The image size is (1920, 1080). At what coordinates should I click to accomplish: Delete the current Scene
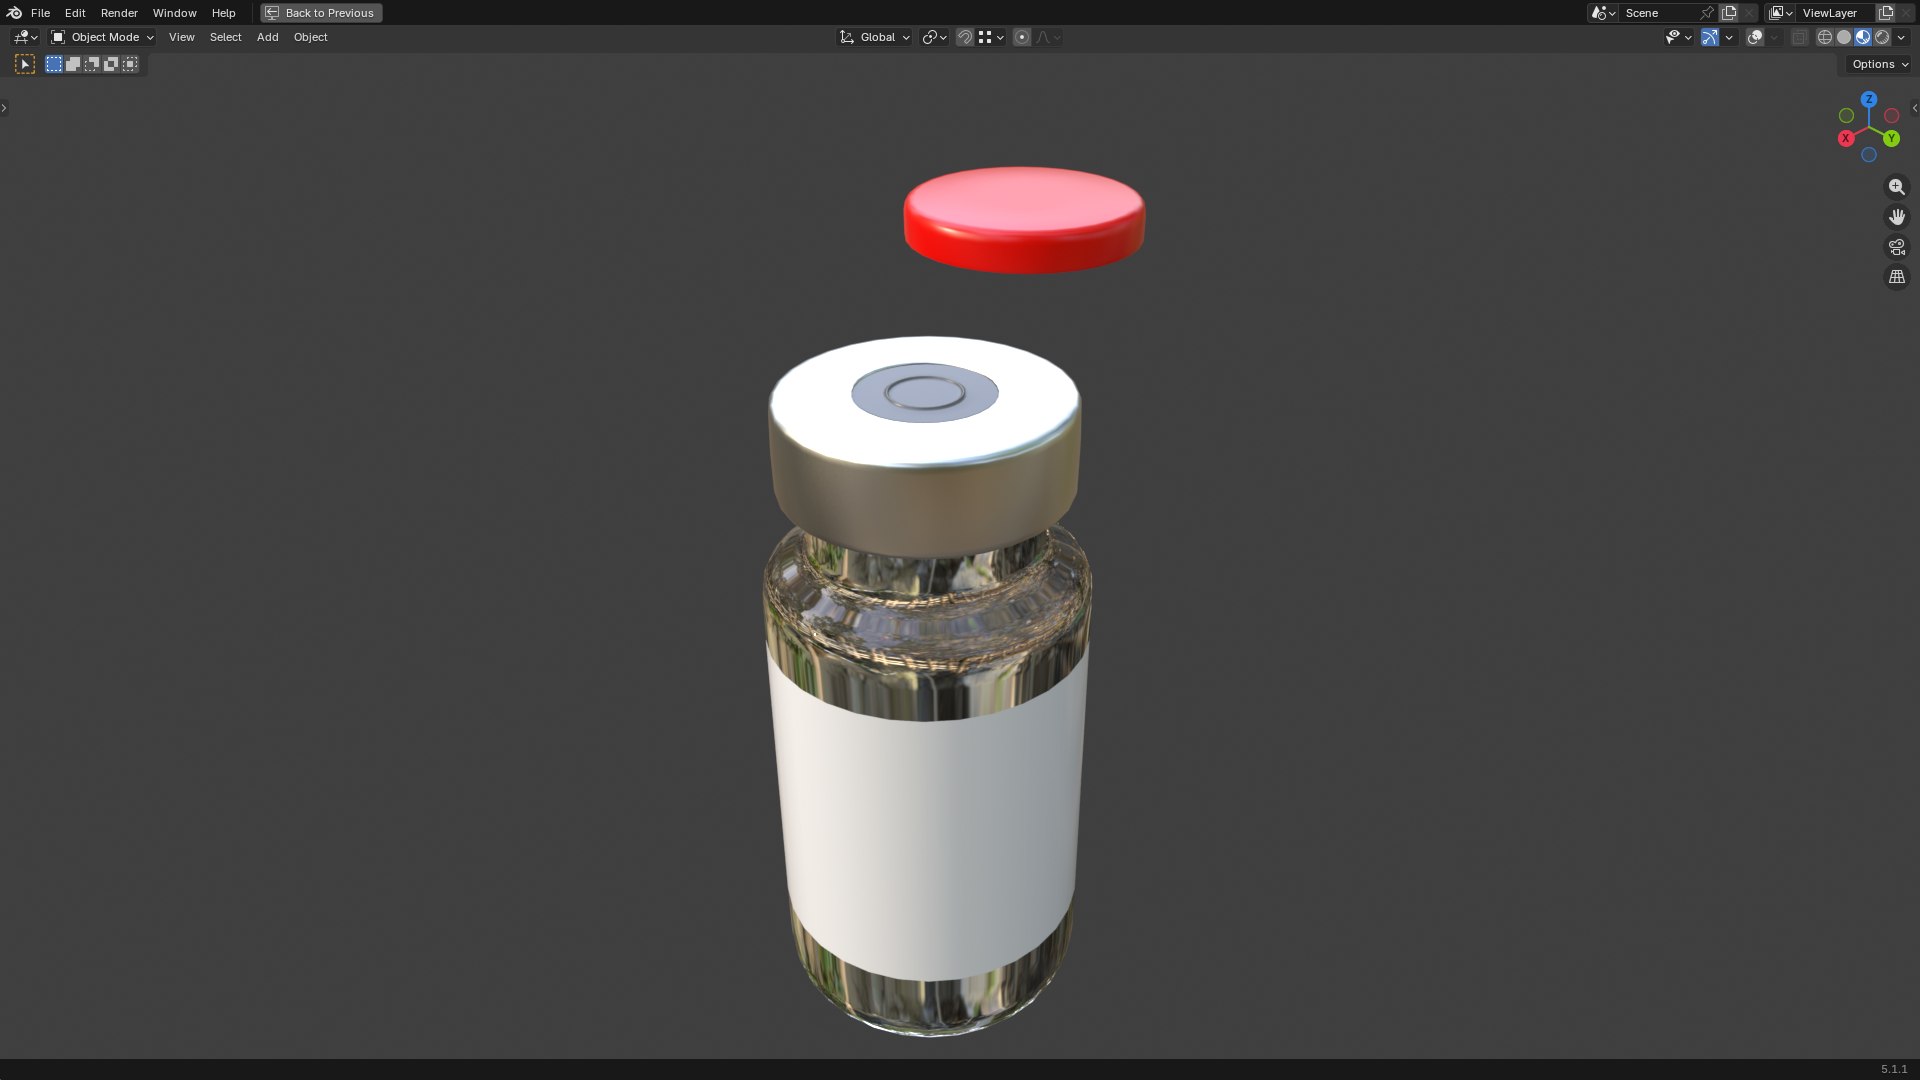(x=1749, y=13)
